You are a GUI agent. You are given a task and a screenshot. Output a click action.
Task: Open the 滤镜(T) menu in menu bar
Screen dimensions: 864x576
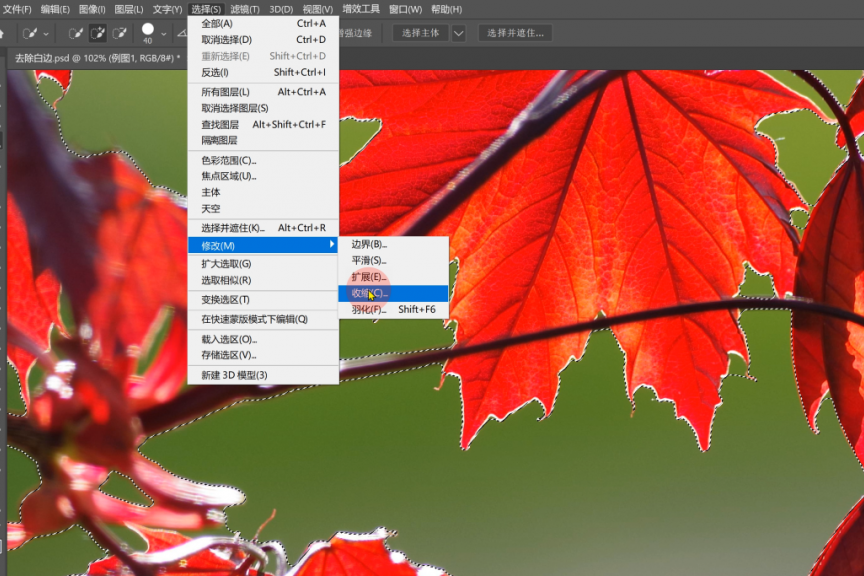point(245,9)
